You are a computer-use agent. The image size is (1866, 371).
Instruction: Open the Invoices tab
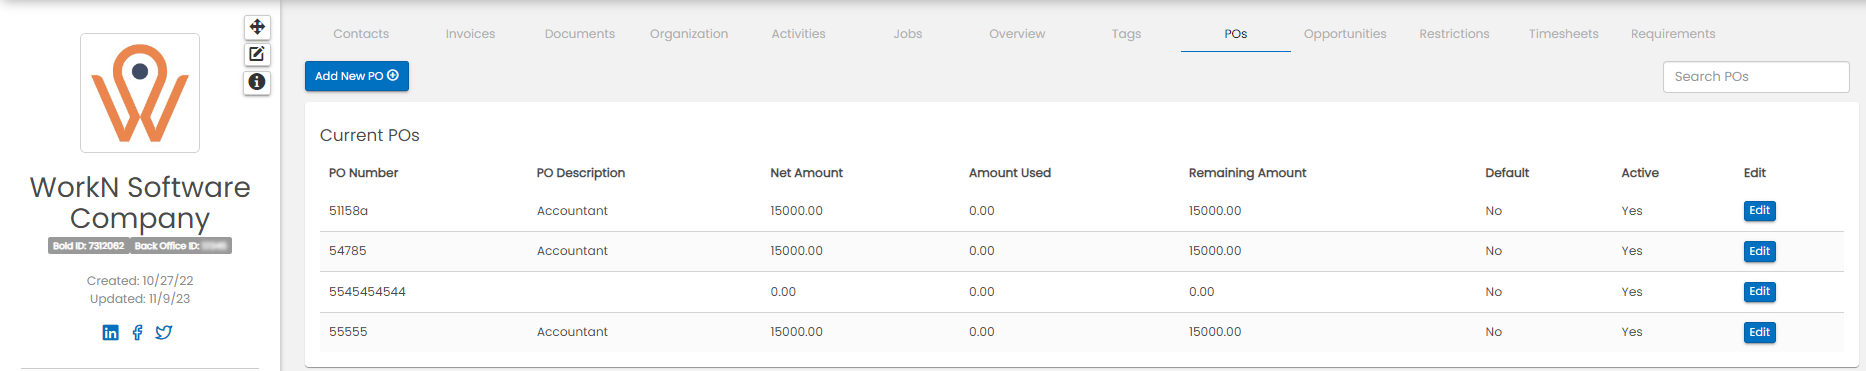pyautogui.click(x=470, y=34)
